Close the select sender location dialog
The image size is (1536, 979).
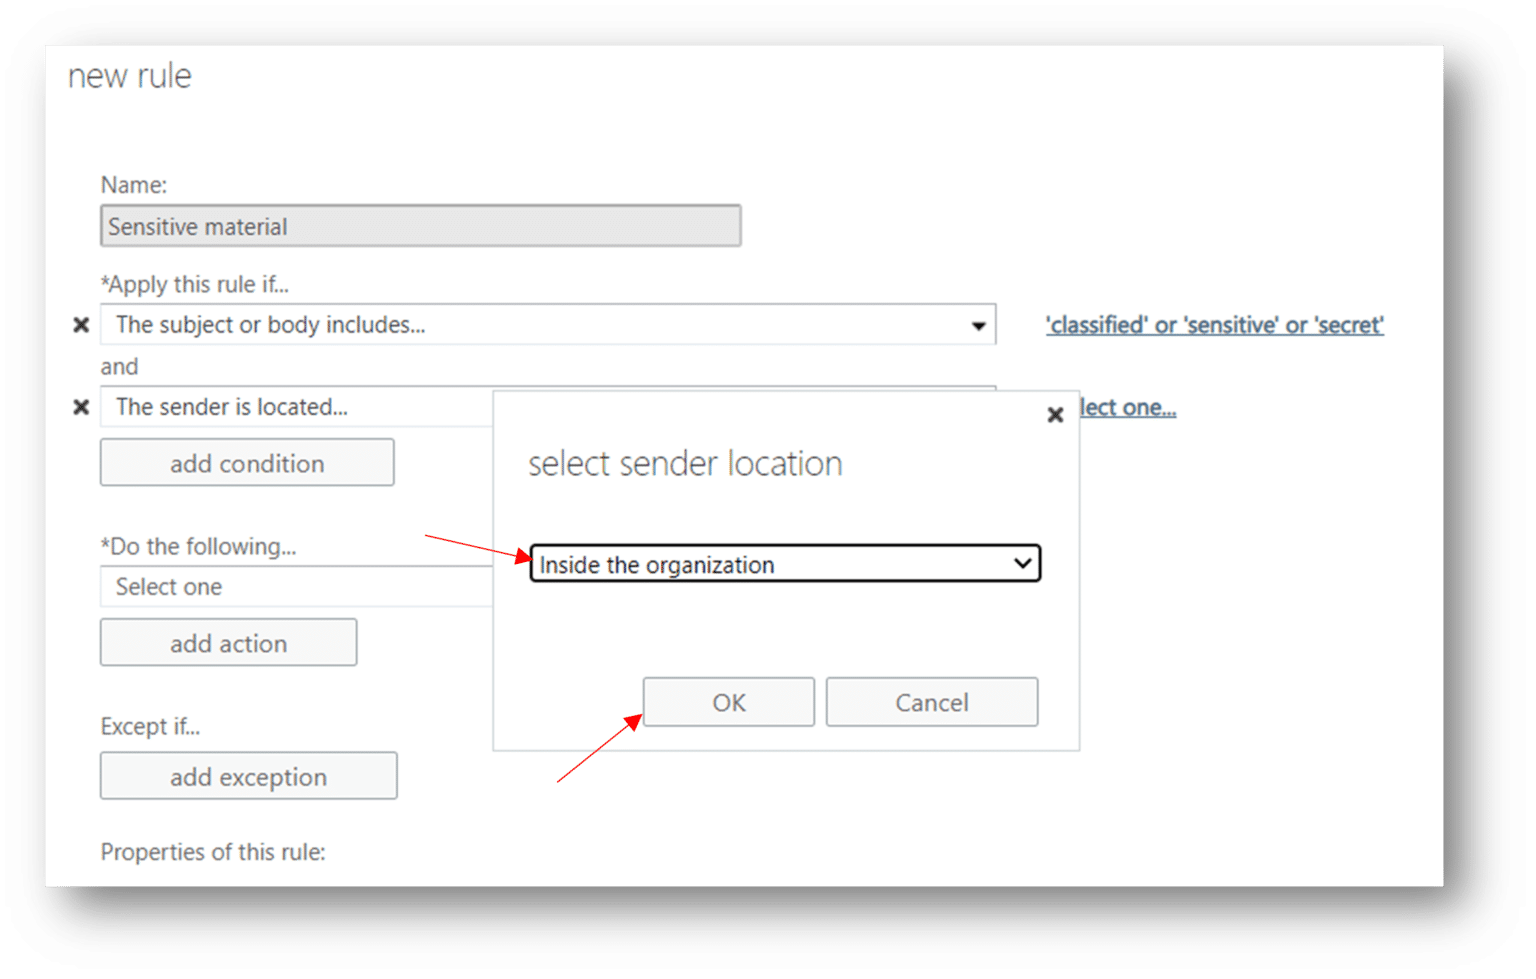click(x=1055, y=415)
